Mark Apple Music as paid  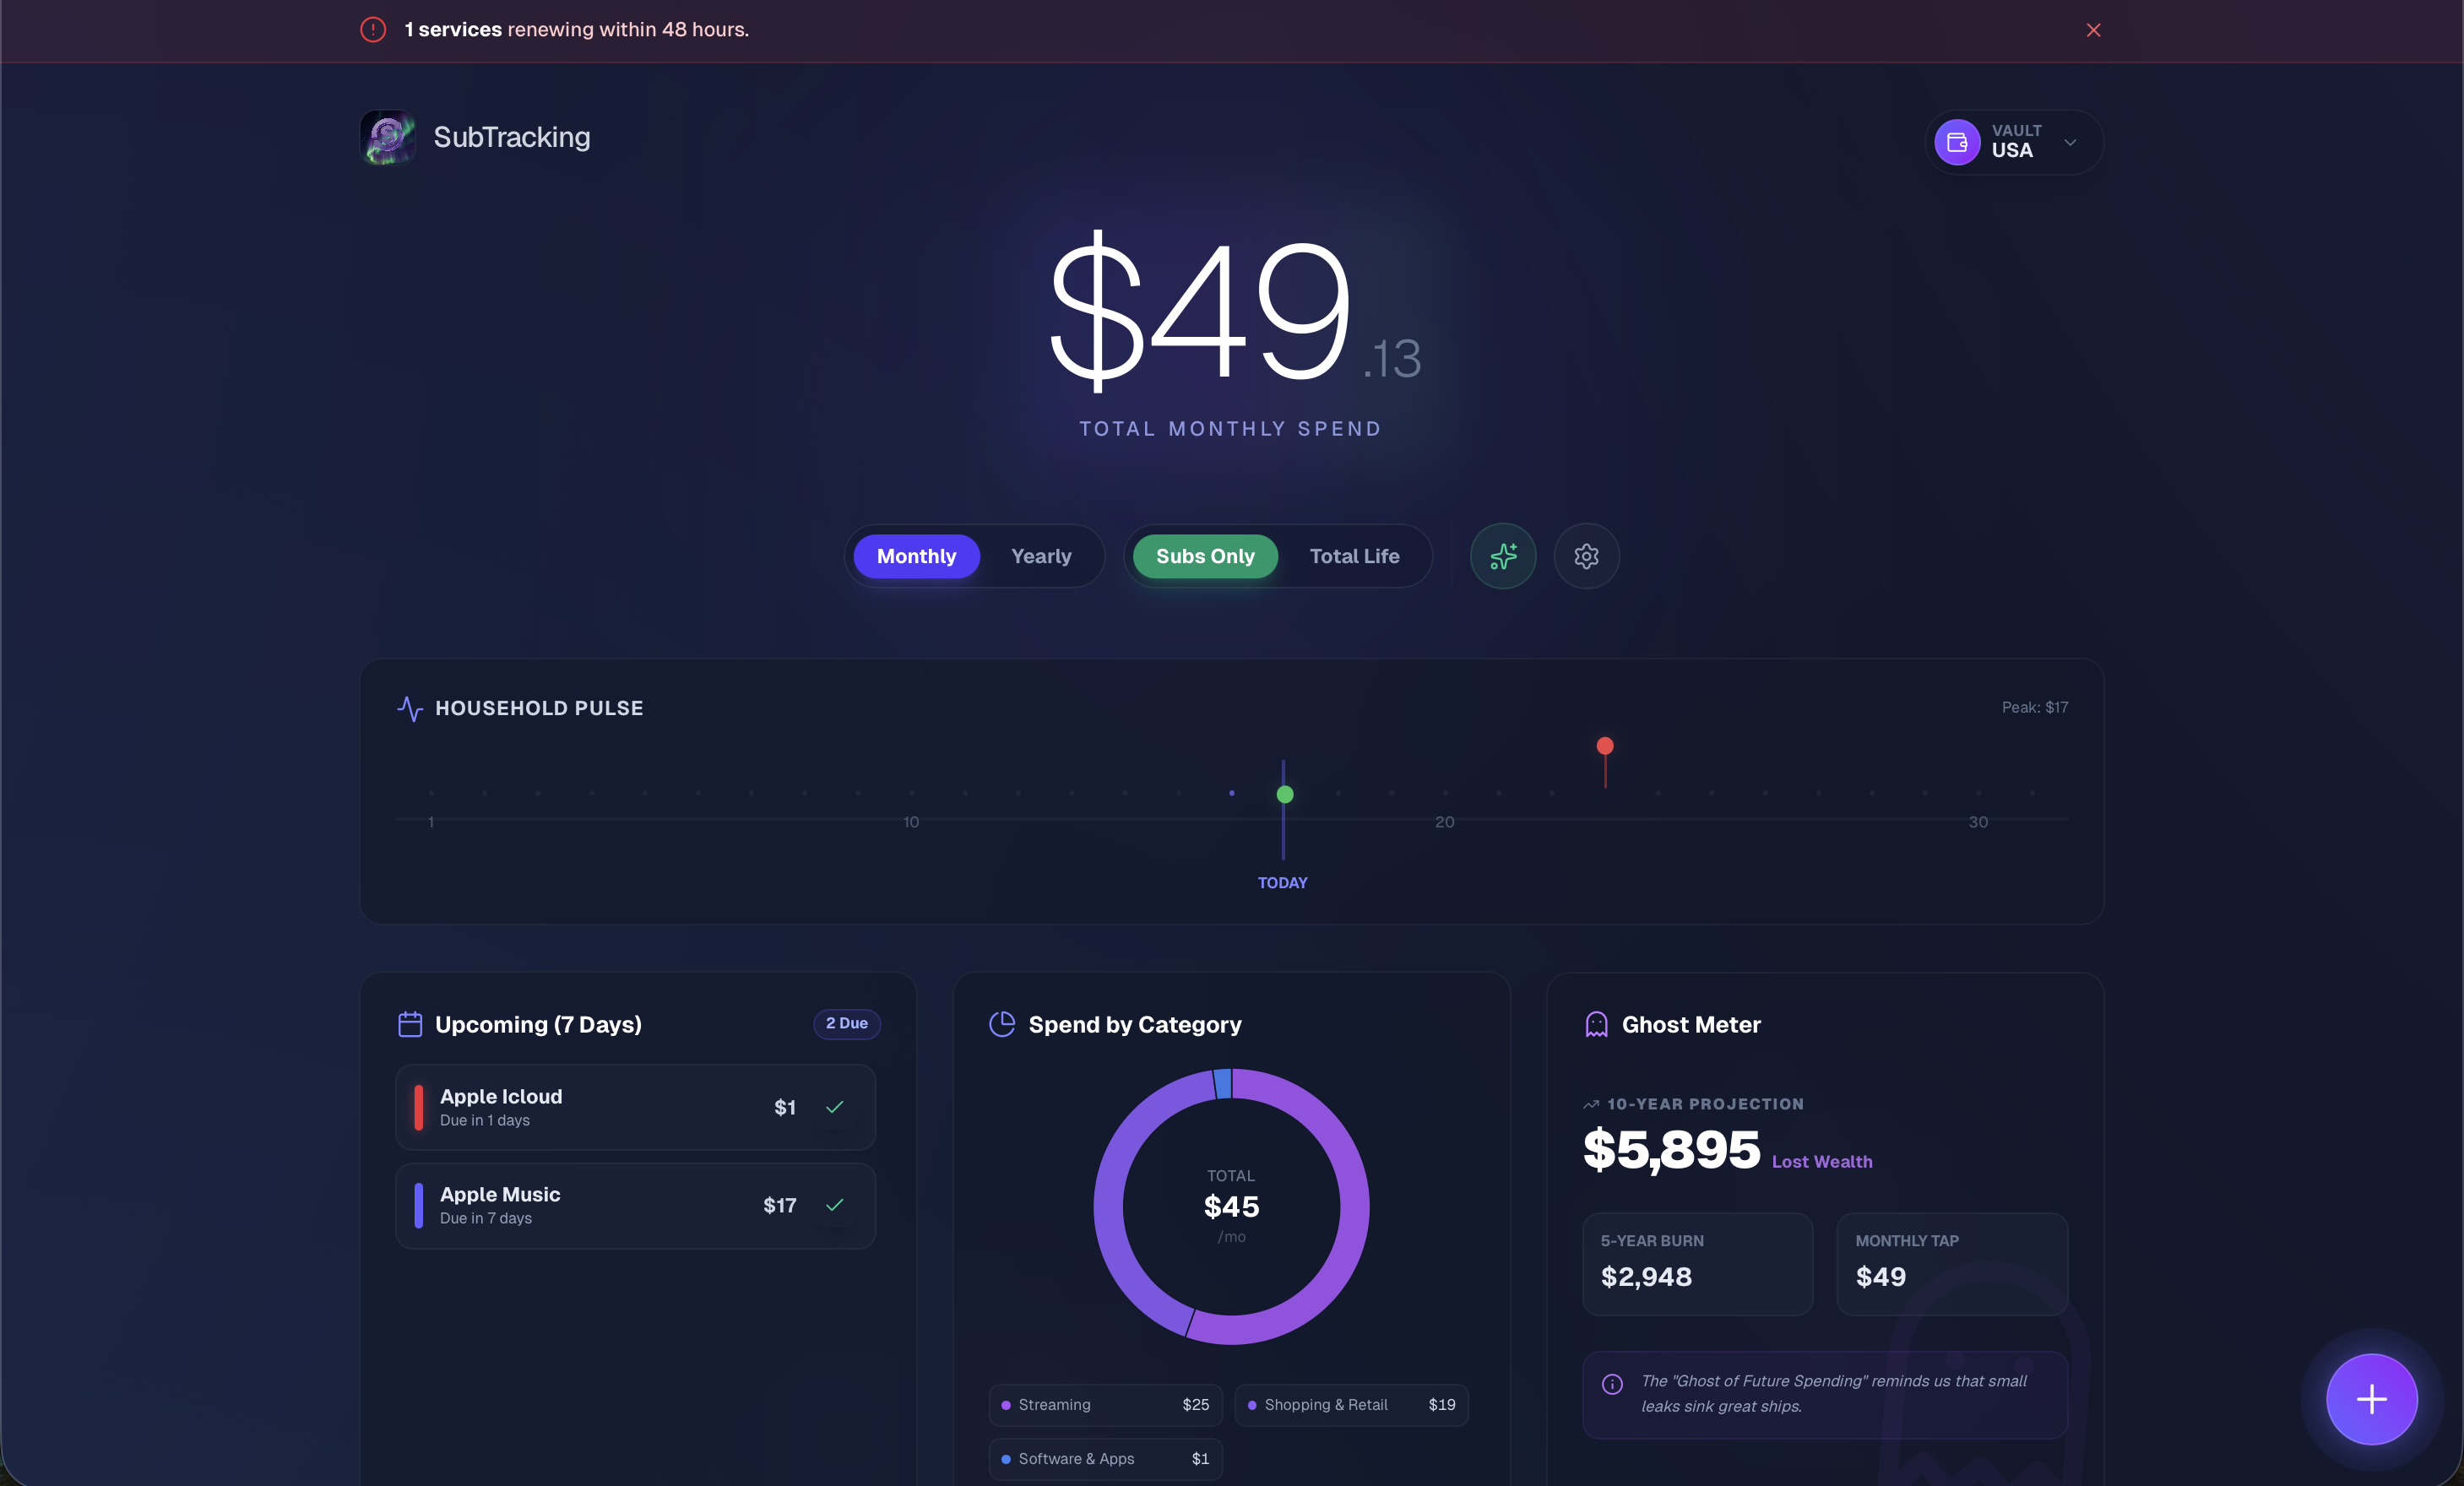tap(835, 1205)
